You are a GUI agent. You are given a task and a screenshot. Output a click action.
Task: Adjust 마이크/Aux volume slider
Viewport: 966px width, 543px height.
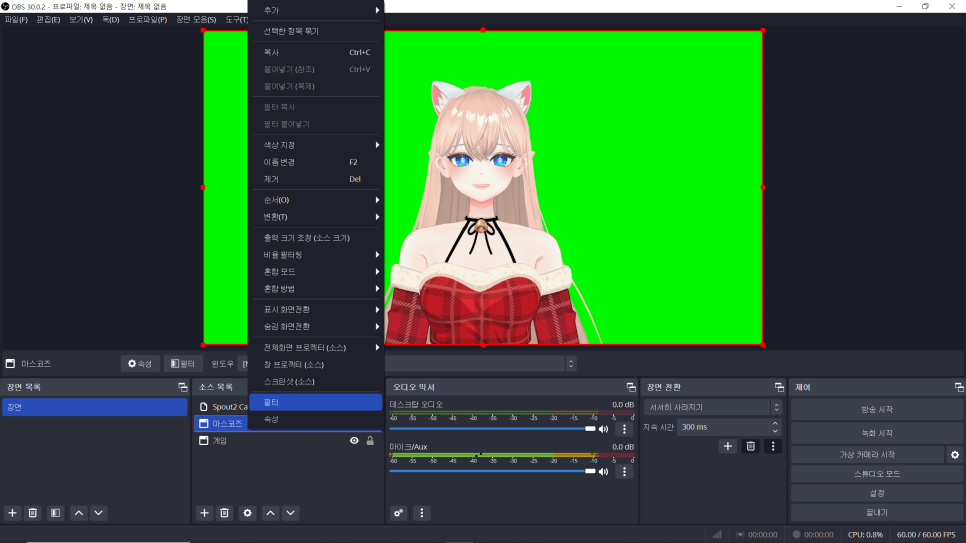493,472
